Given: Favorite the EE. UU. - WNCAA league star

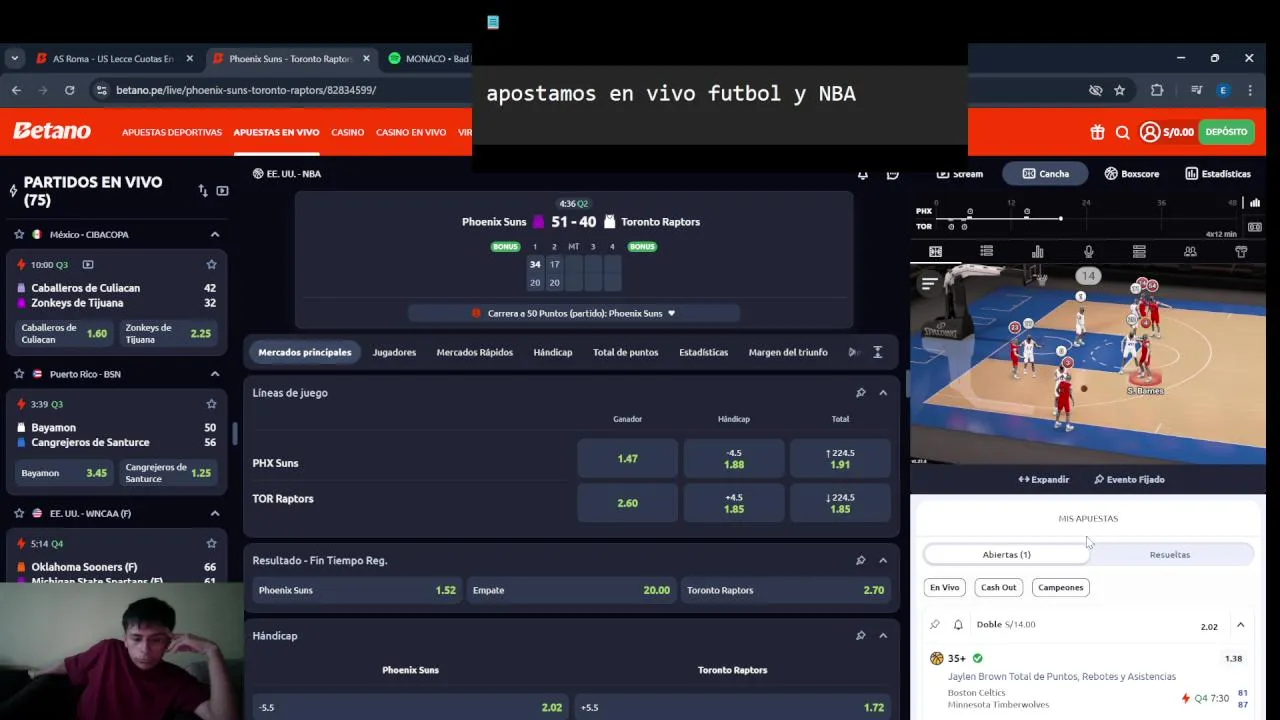Looking at the screenshot, I should [x=19, y=513].
